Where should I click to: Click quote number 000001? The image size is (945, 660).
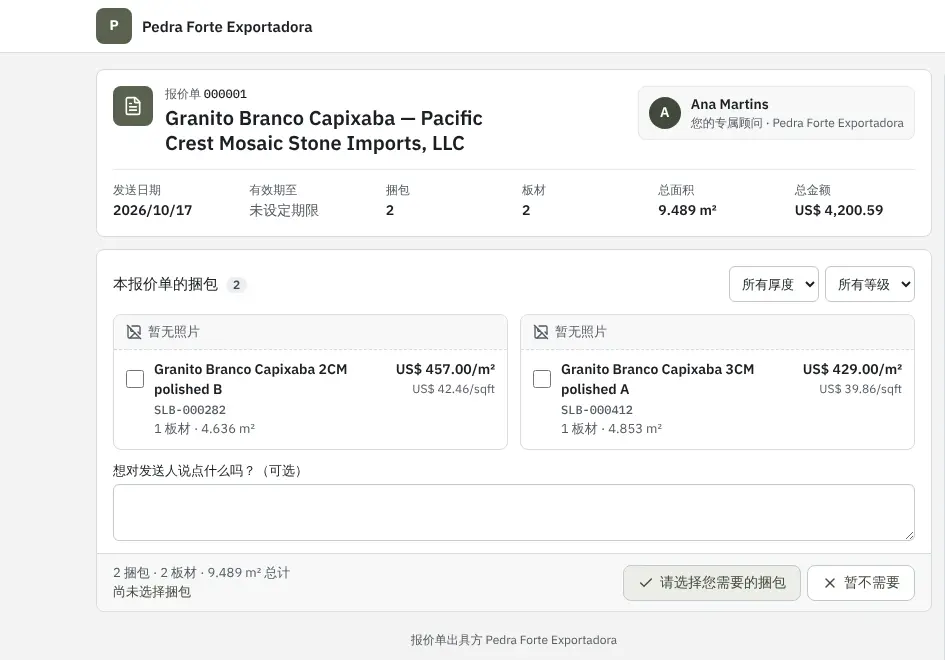pos(225,94)
